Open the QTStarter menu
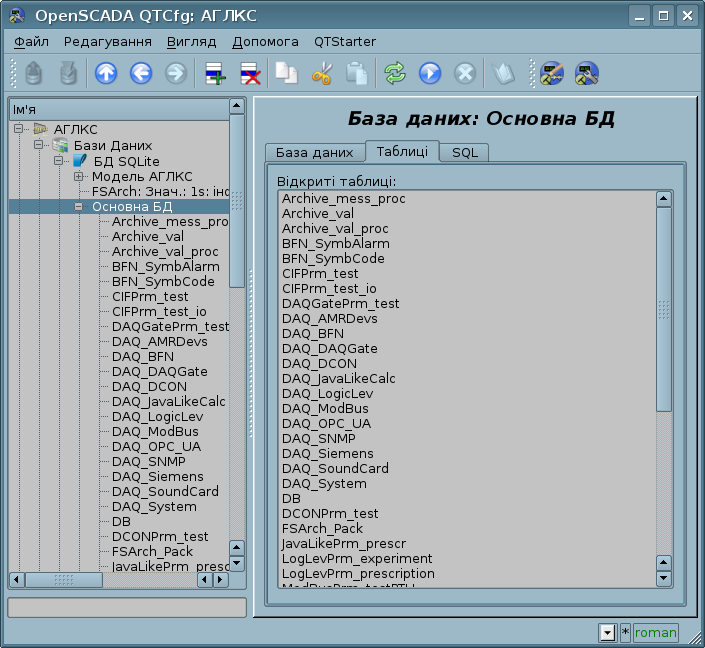The height and width of the screenshot is (648, 705). 345,42
